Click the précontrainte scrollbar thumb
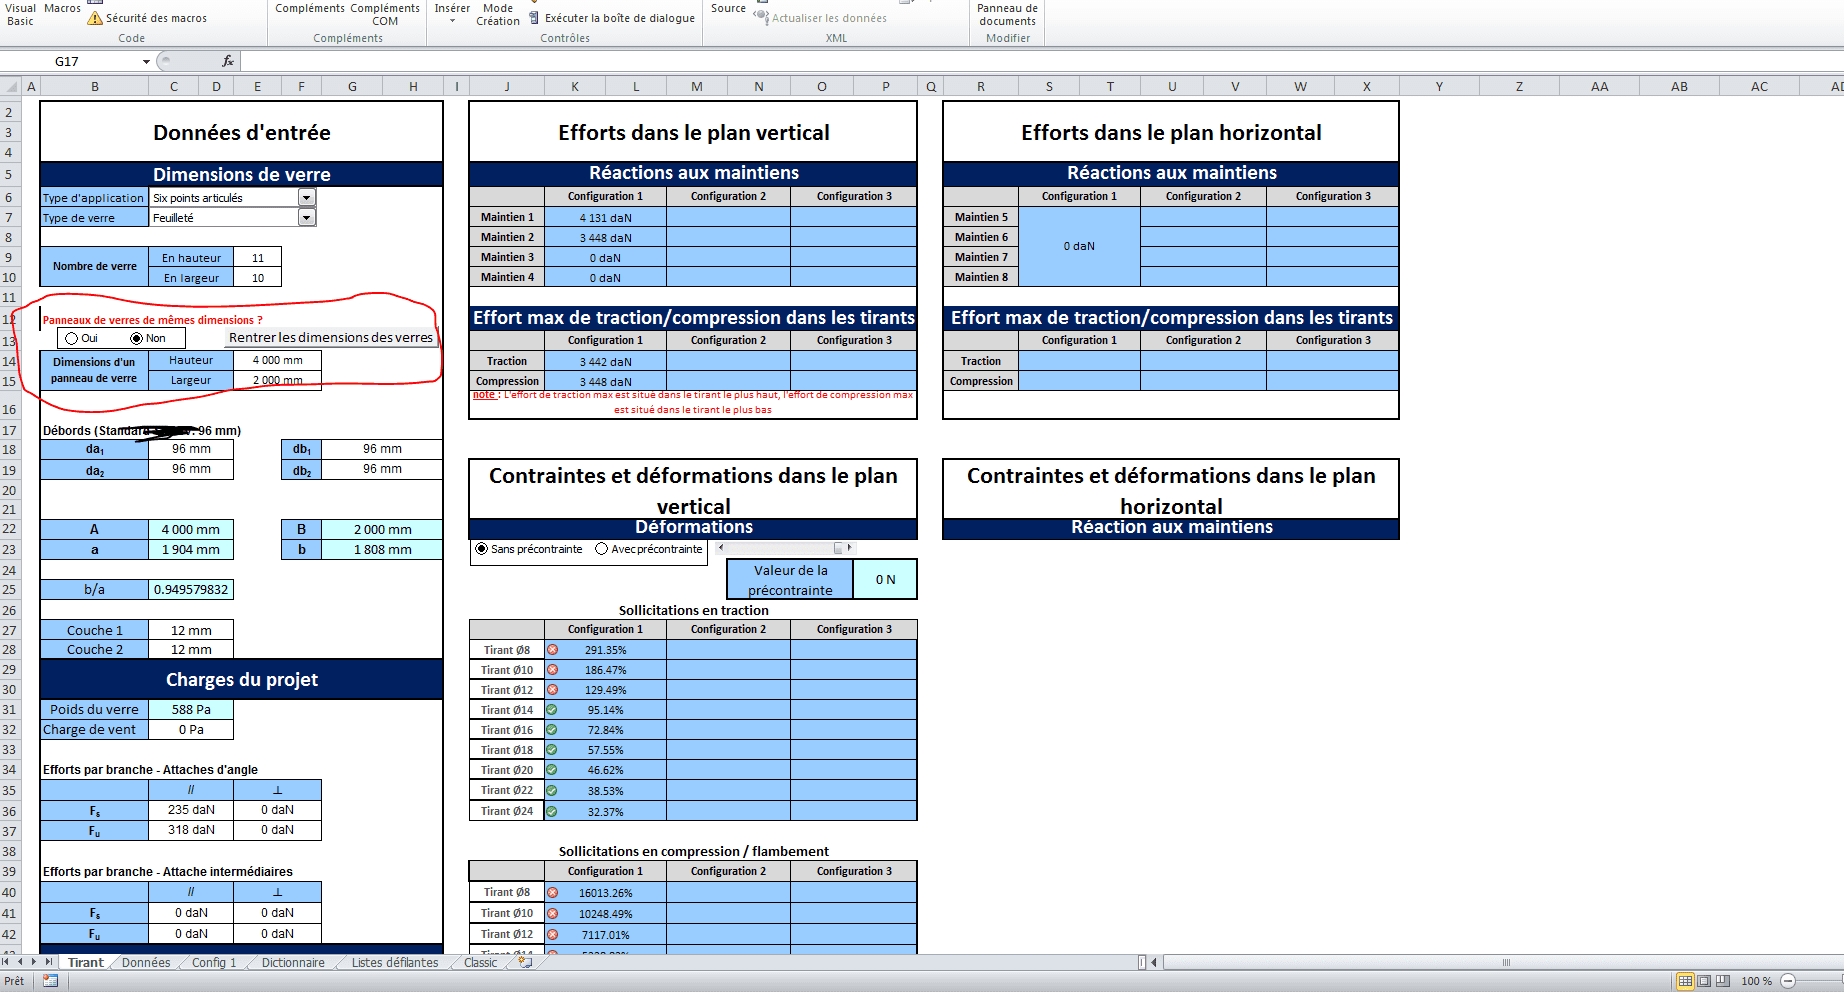Image resolution: width=1844 pixels, height=992 pixels. (838, 548)
